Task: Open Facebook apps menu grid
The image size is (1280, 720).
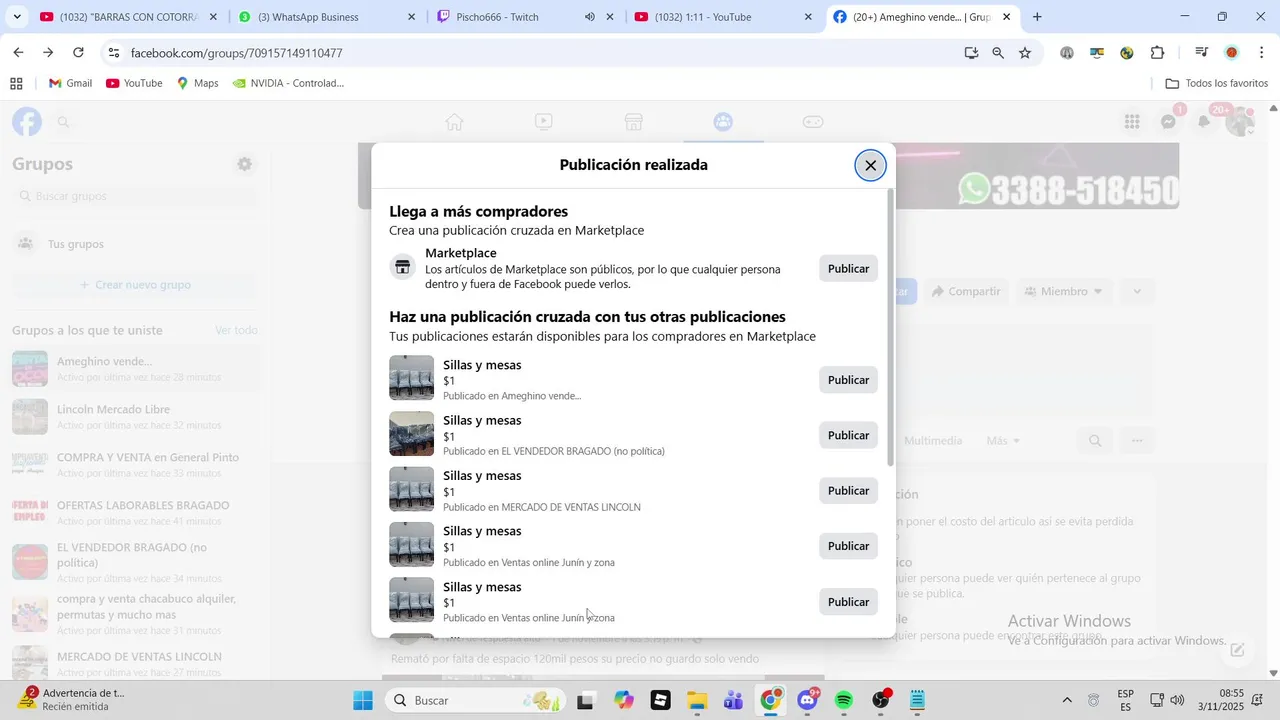Action: [1132, 122]
